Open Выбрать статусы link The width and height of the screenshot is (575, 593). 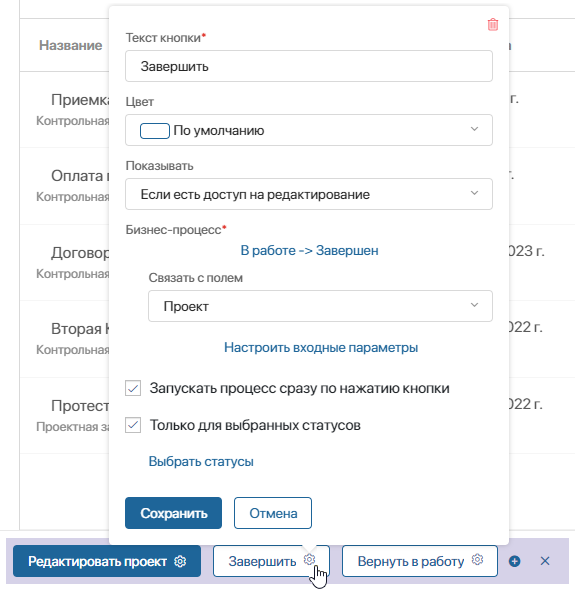click(x=201, y=461)
